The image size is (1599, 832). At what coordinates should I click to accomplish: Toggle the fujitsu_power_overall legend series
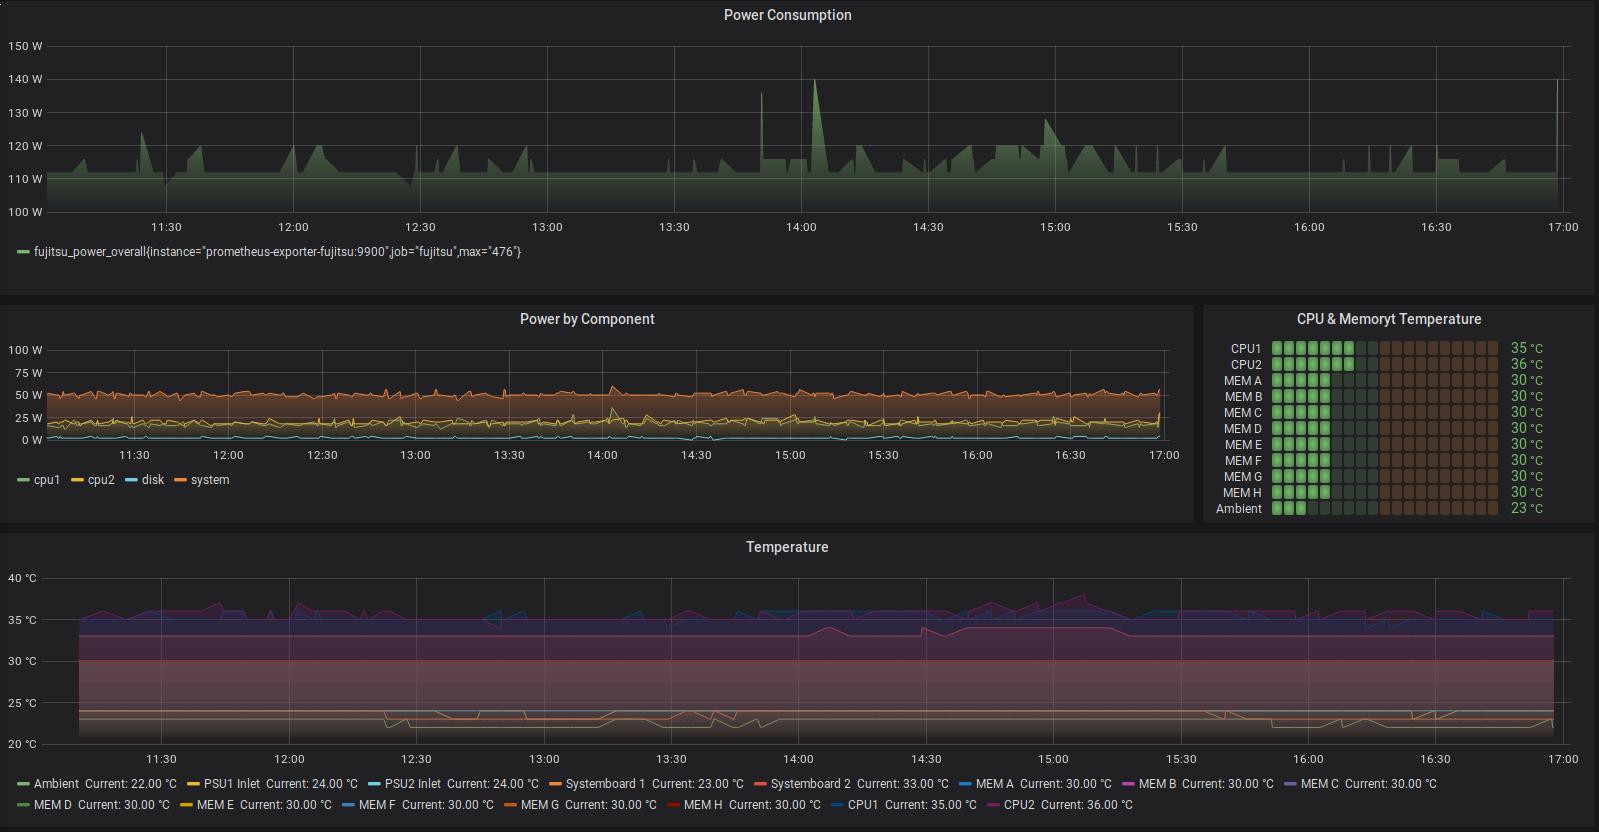coord(277,252)
